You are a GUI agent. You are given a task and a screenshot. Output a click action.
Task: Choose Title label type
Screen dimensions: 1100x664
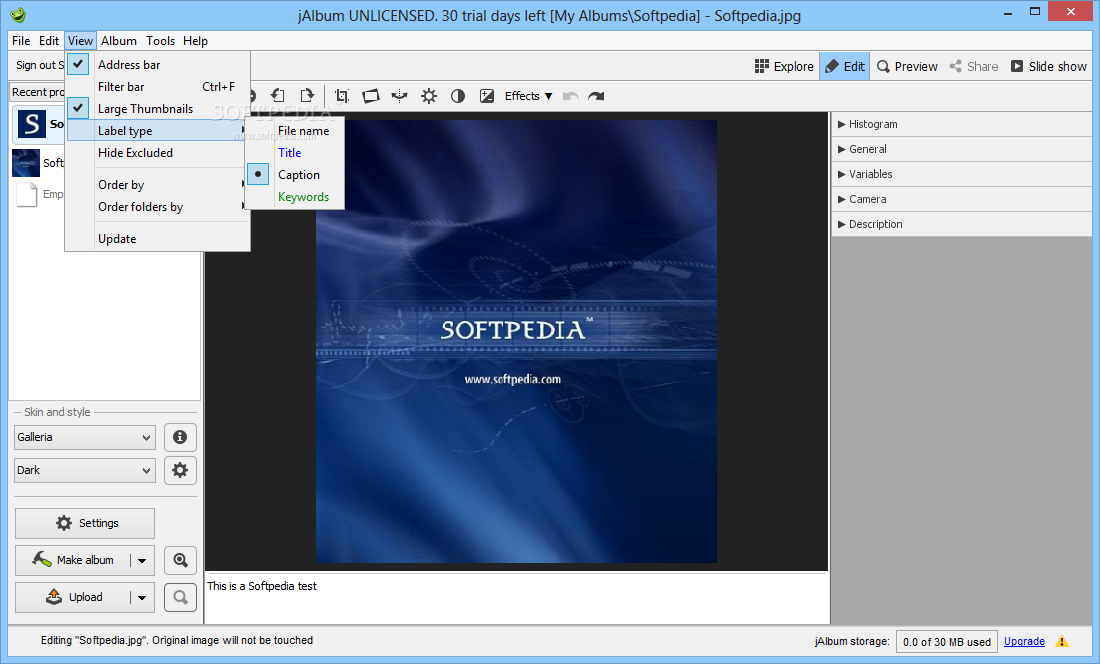pos(289,153)
